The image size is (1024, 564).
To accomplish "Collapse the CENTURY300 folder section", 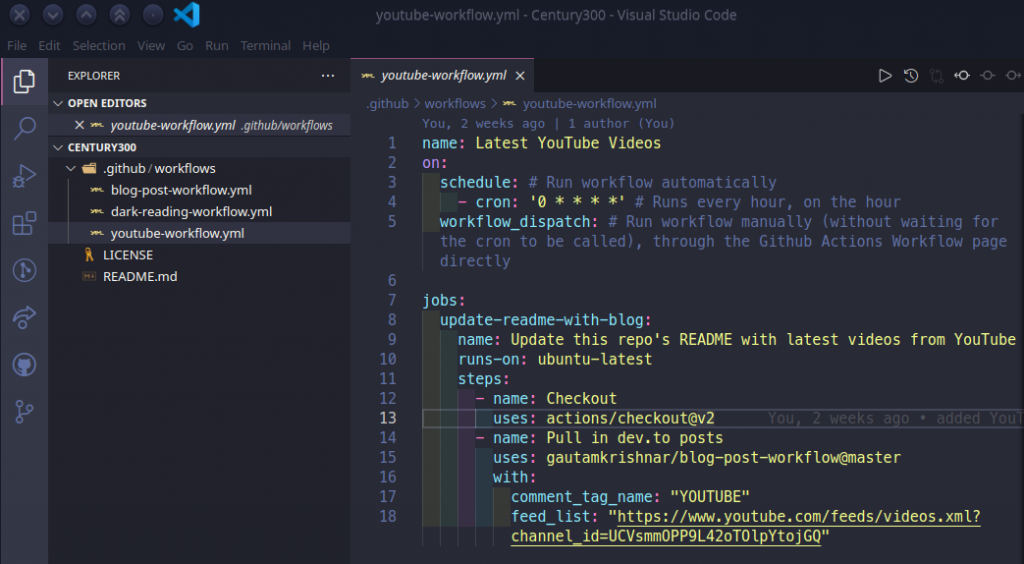I will coord(59,147).
